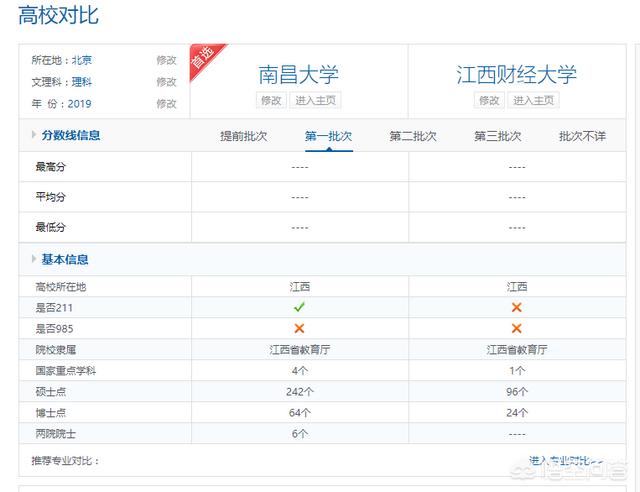Click orange 985 cross for 南昌大学
The image size is (640, 492).
pyautogui.click(x=299, y=328)
